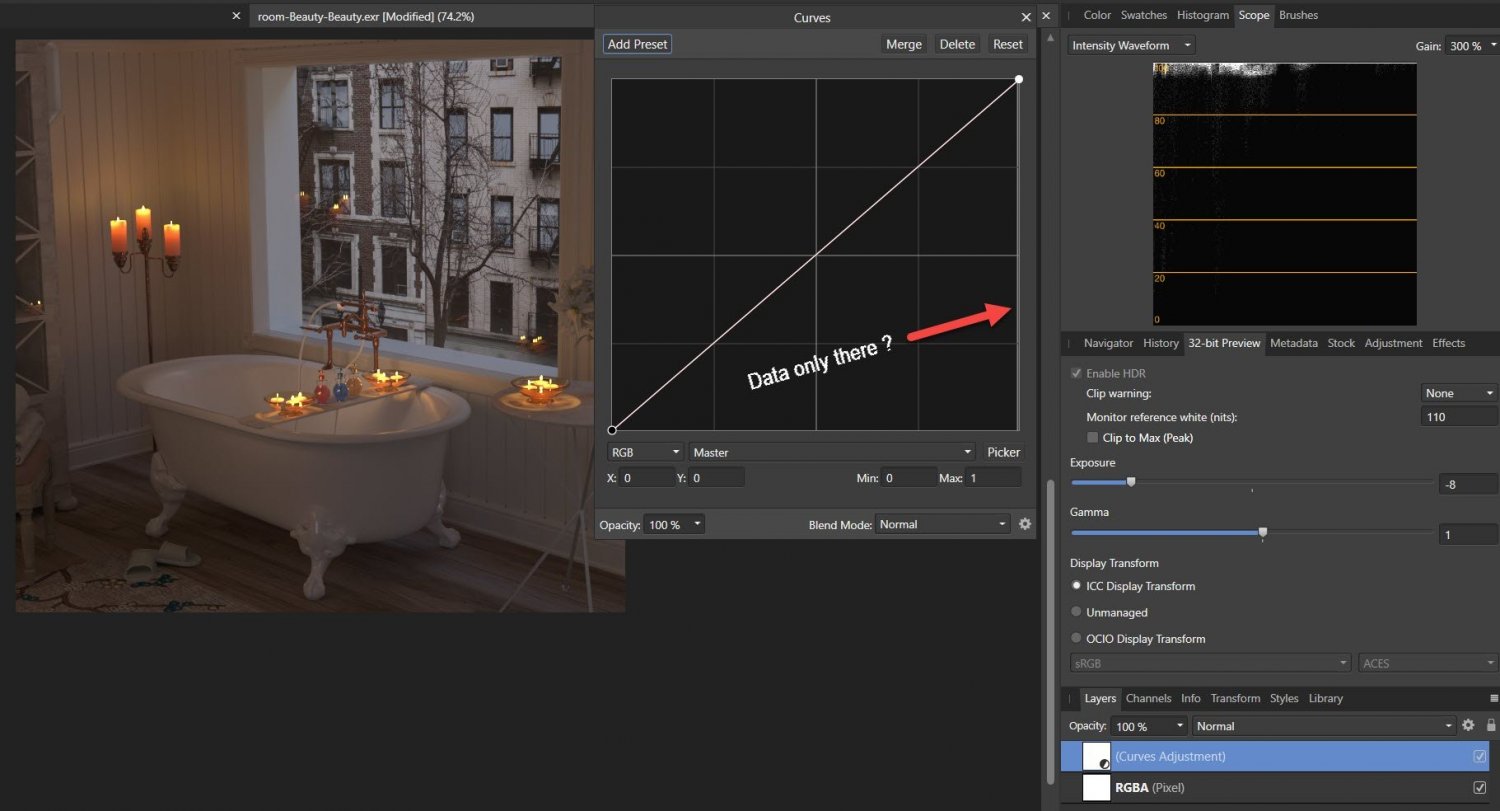Close the room-Beauty-Beauty.exr document tab
Image resolution: width=1500 pixels, height=811 pixels.
(236, 16)
